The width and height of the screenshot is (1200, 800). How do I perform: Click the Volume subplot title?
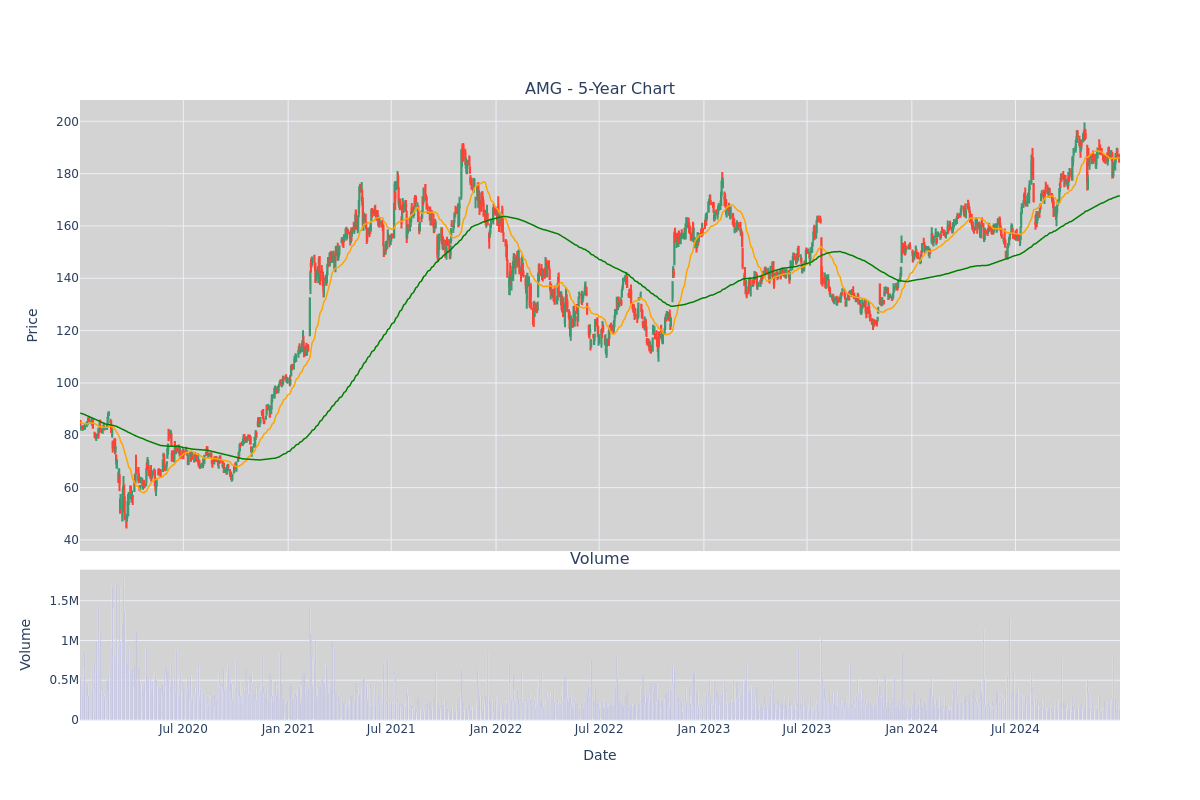pyautogui.click(x=600, y=559)
